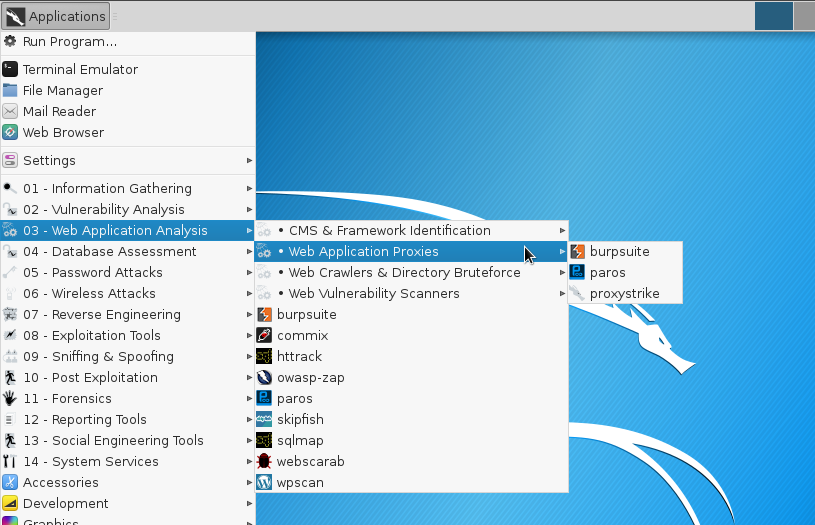Click the proxystrike icon in proxies submenu

577,293
